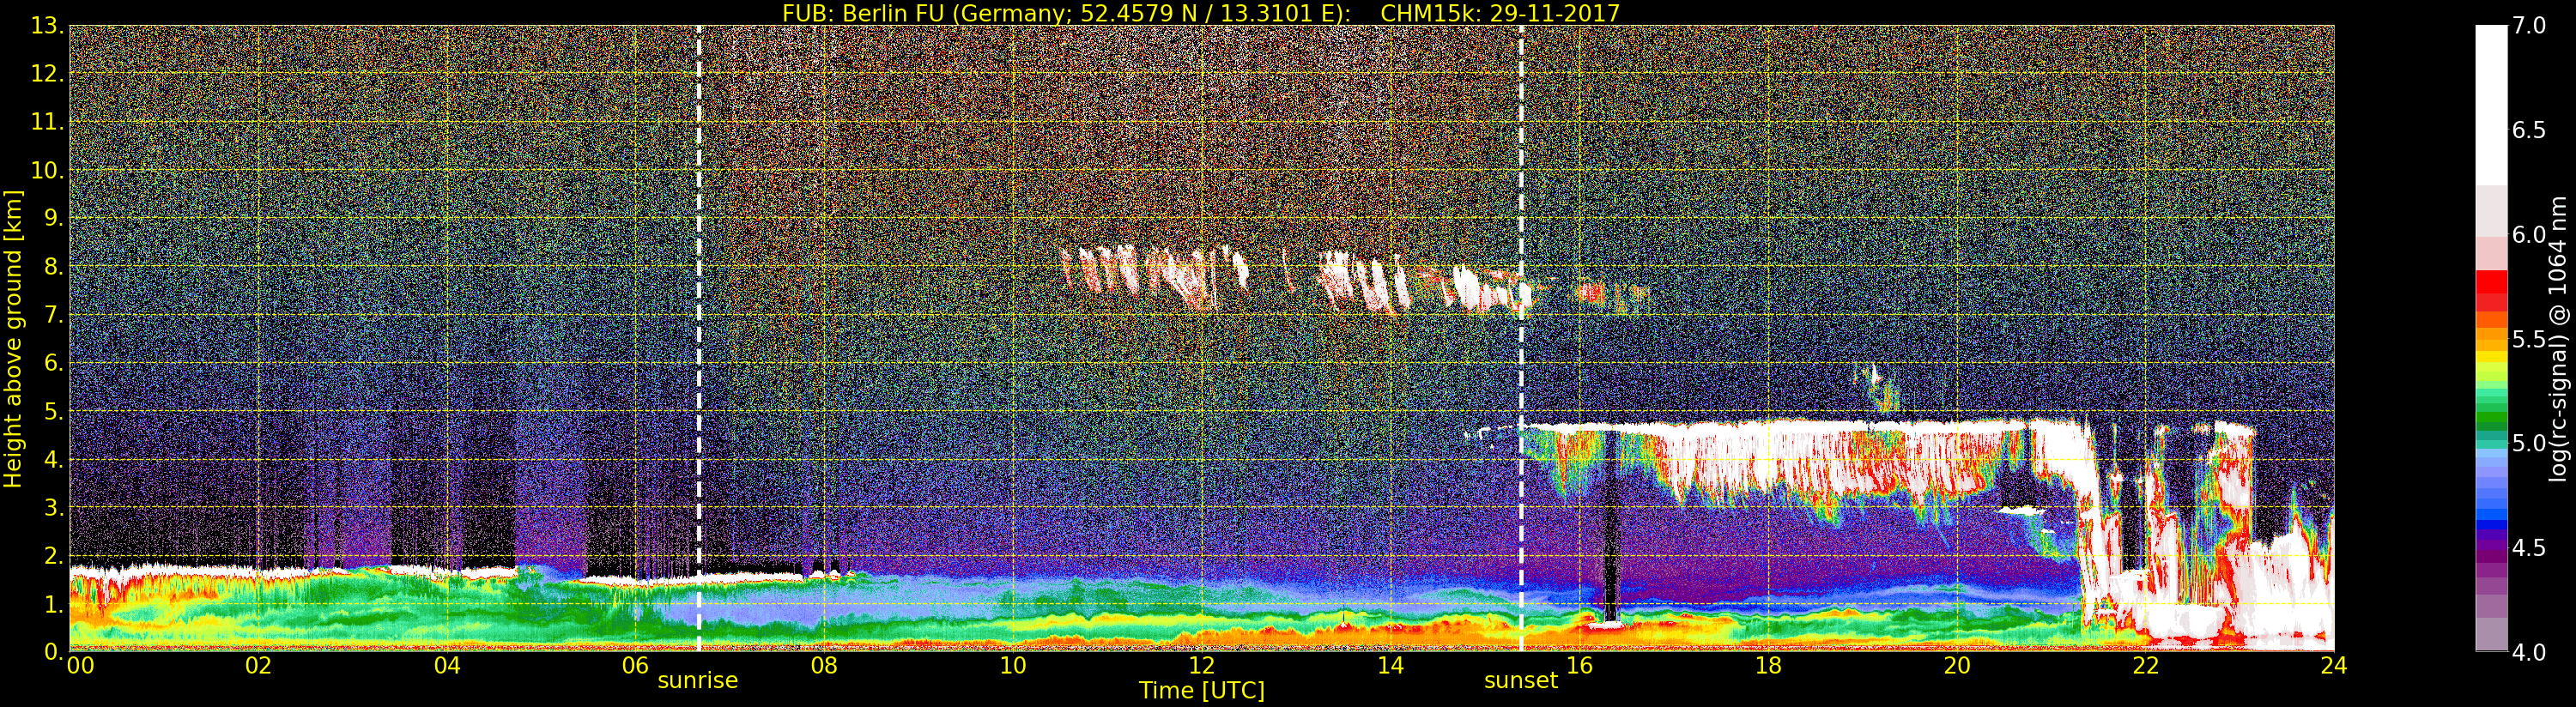Click the '5.' tick on the height axis
This screenshot has width=2576, height=707.
(53, 411)
